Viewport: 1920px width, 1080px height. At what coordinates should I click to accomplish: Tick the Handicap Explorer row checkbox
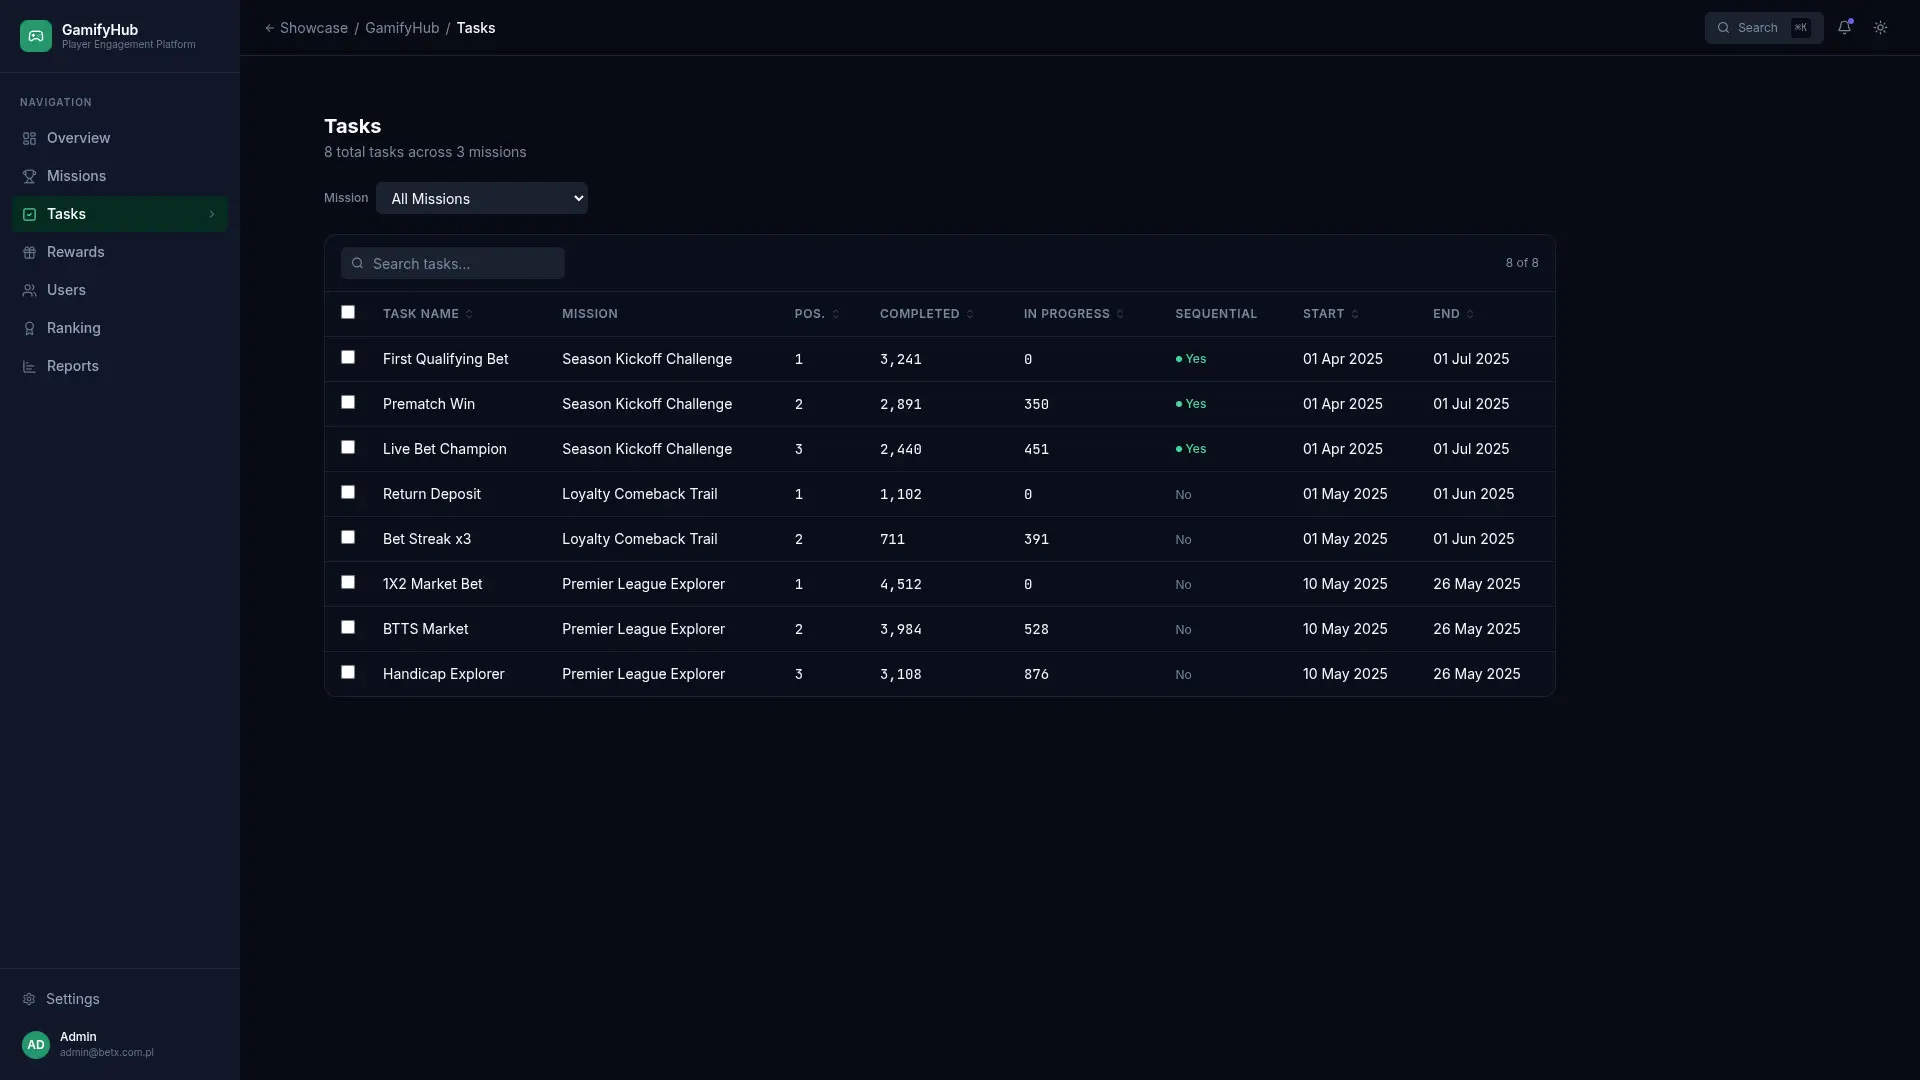pyautogui.click(x=348, y=672)
